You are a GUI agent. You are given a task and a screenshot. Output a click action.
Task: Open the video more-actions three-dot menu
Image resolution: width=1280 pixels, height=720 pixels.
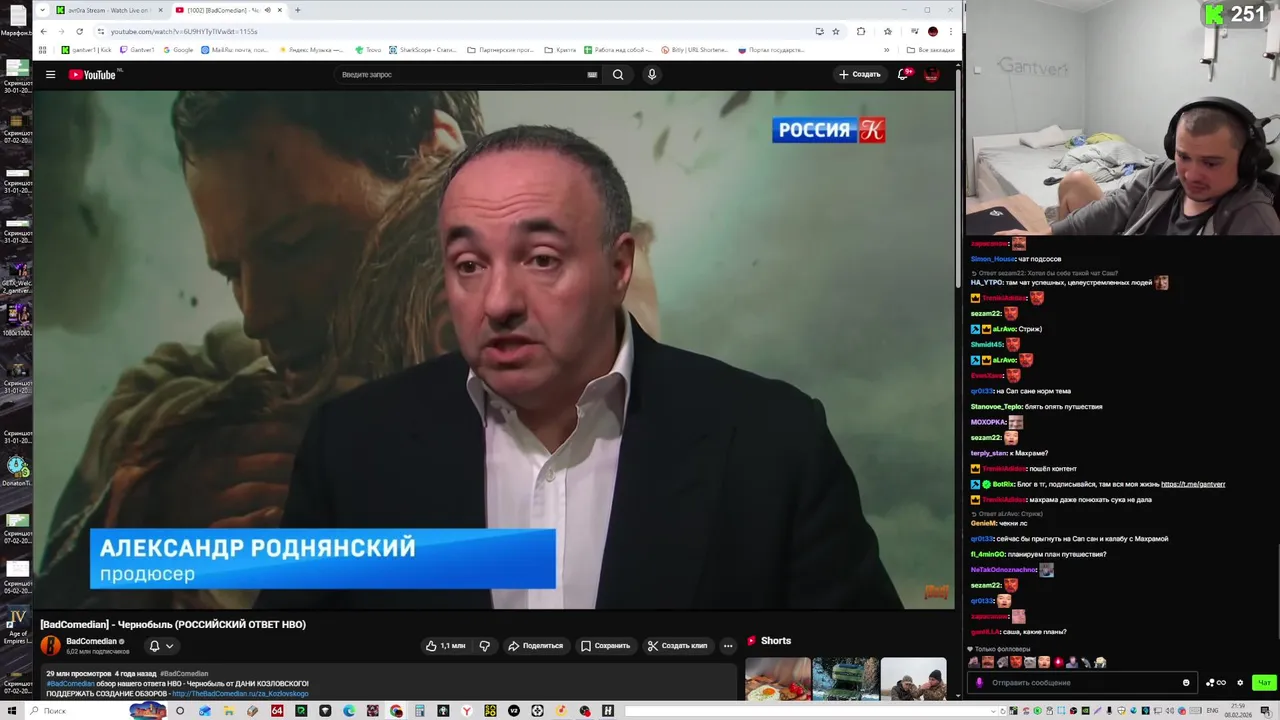point(728,646)
